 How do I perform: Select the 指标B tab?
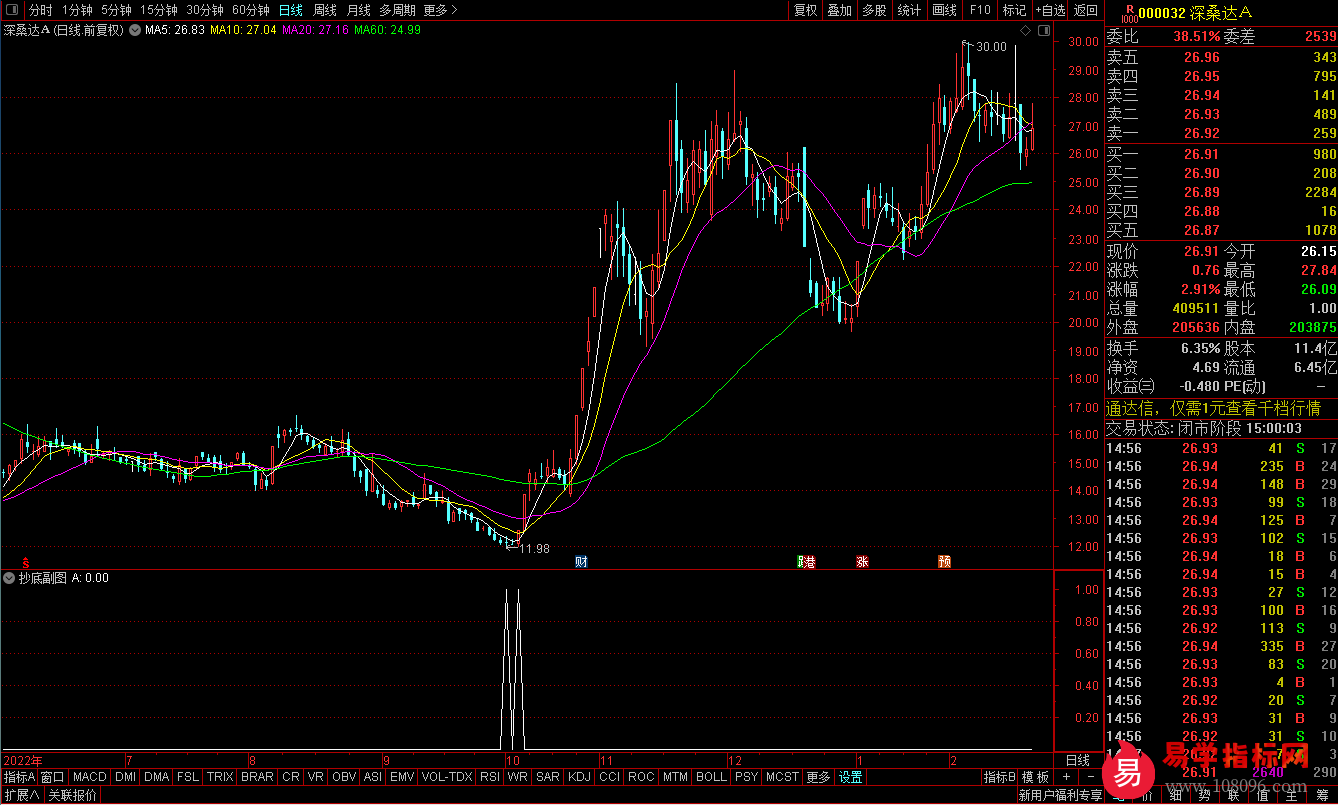[1000, 777]
